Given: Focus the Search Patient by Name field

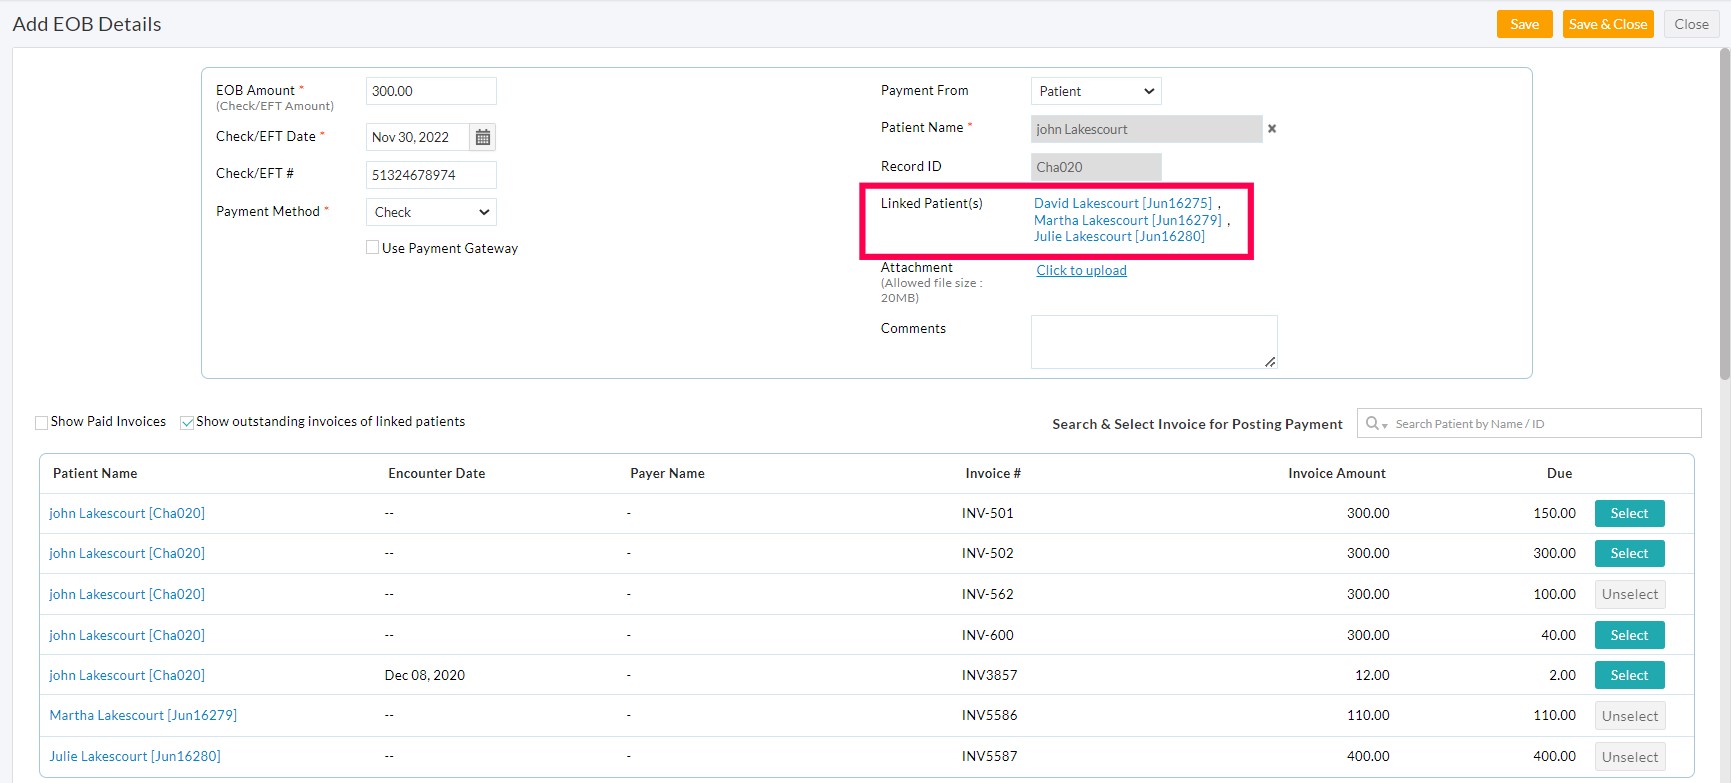Looking at the screenshot, I should (1540, 424).
